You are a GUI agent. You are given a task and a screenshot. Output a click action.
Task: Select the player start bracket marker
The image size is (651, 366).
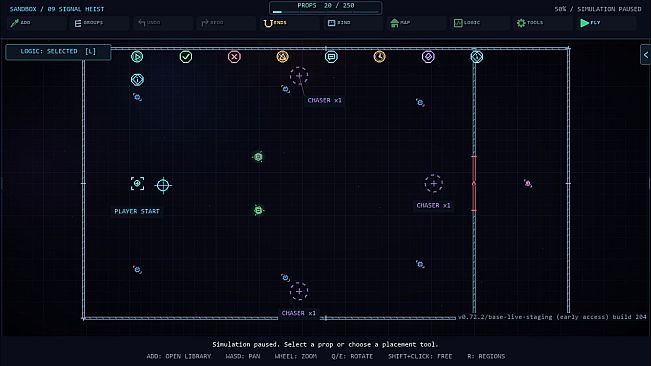click(x=137, y=183)
